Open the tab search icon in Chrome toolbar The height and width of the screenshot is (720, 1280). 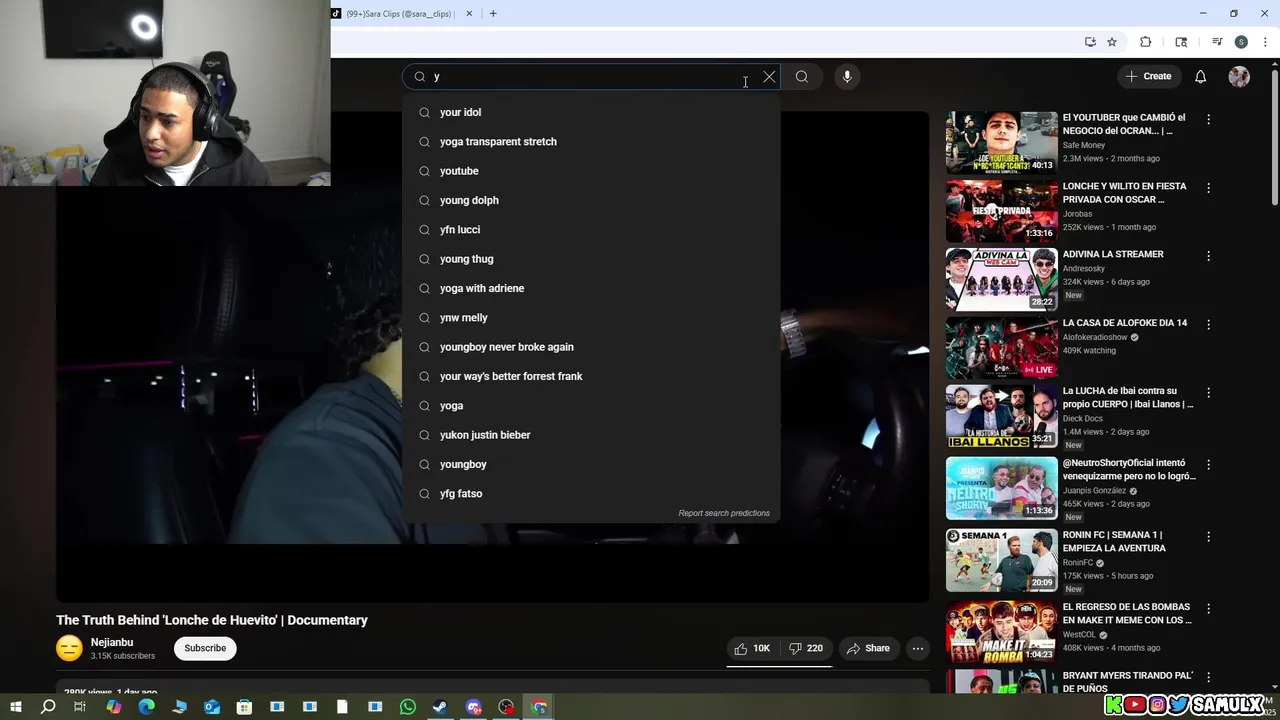[x=1181, y=42]
